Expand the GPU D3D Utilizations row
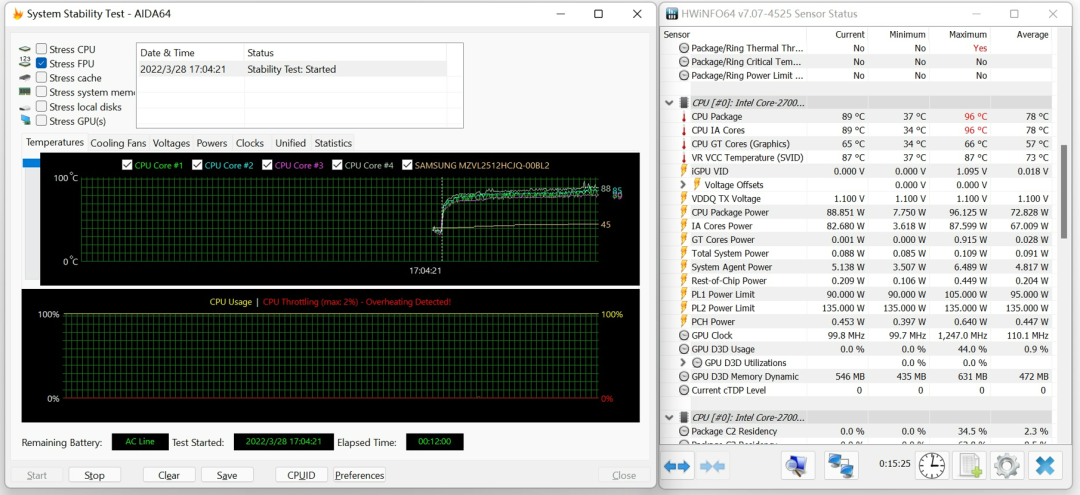Viewport: 1080px width, 495px height. click(683, 363)
